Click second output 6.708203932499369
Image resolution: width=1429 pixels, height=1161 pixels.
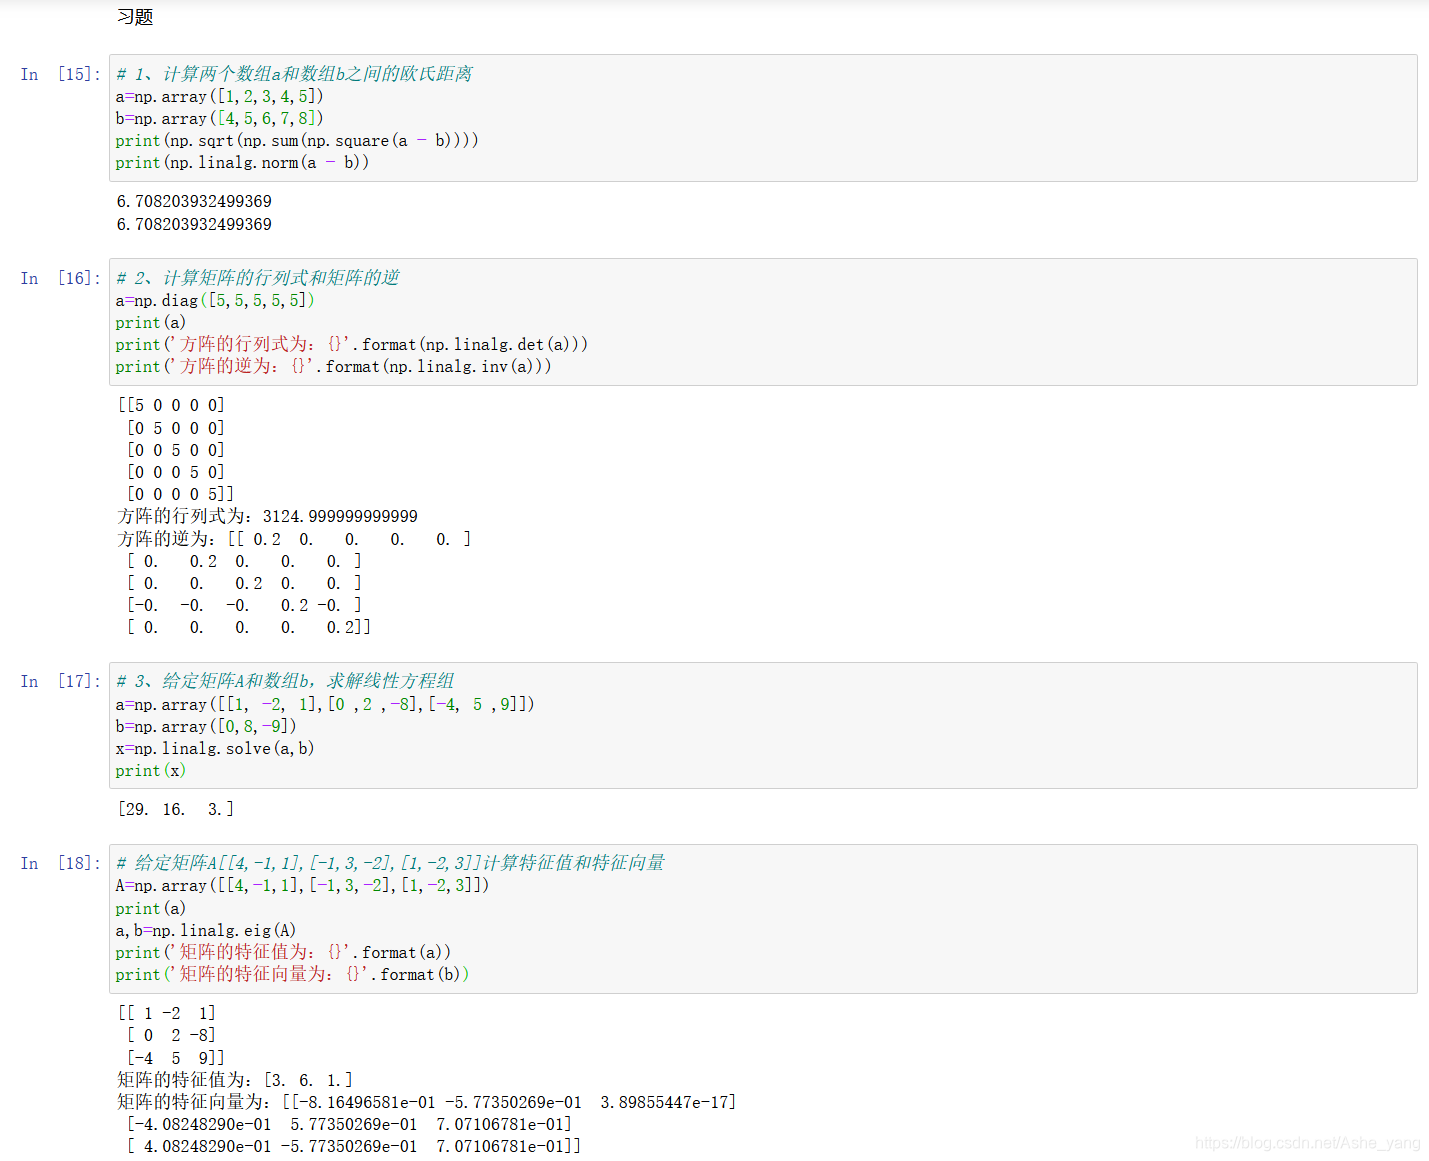click(x=194, y=225)
